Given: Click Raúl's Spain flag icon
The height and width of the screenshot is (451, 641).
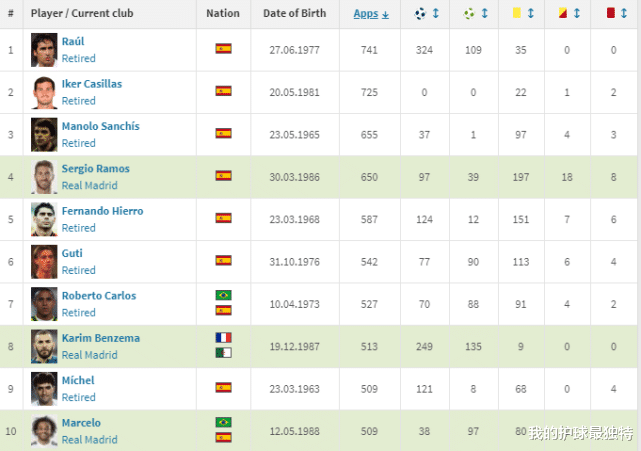Looking at the screenshot, I should [x=223, y=48].
